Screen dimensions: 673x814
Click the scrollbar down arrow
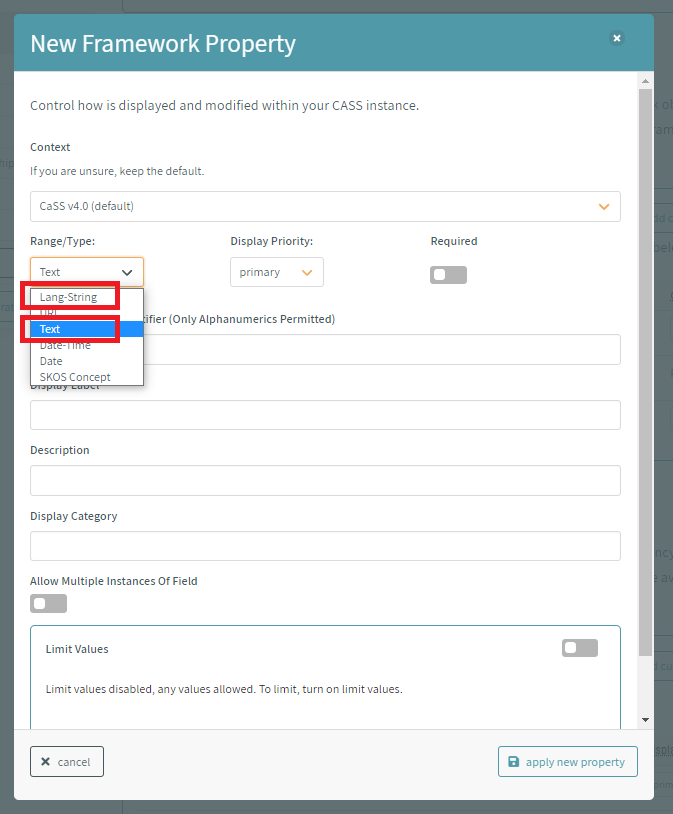[645, 719]
